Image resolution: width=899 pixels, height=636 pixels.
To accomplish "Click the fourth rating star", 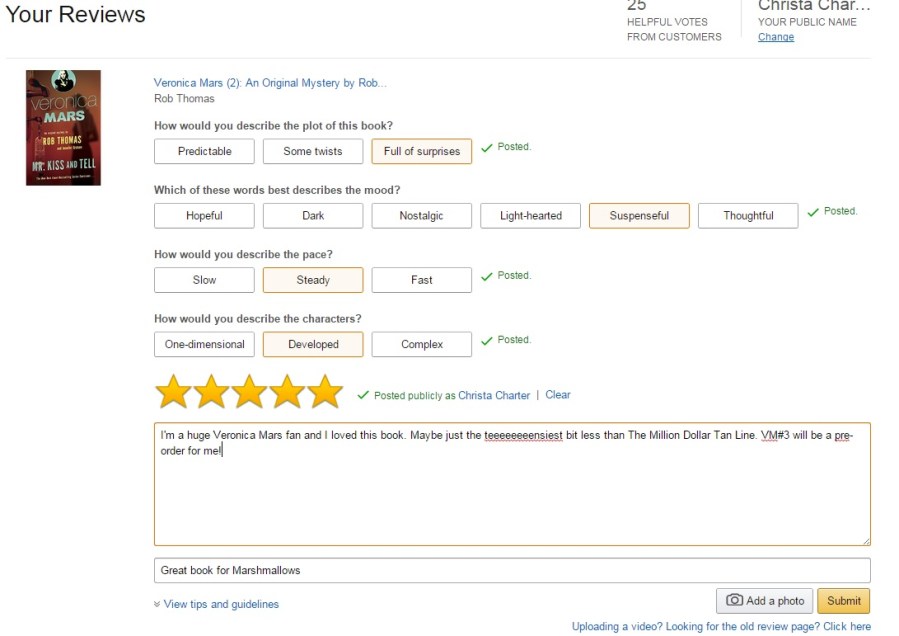I will point(286,391).
